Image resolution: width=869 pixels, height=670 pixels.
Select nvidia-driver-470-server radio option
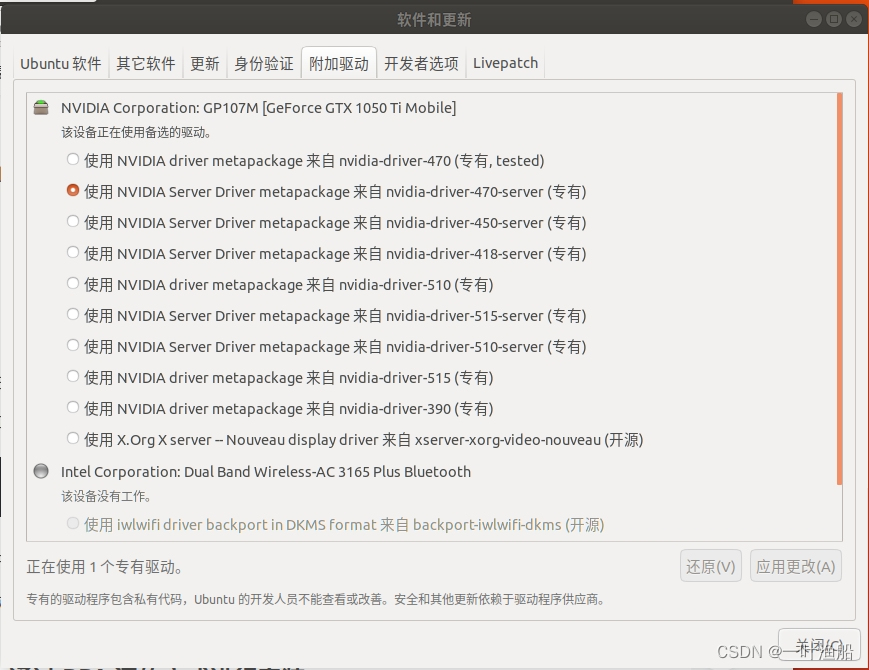tap(73, 191)
